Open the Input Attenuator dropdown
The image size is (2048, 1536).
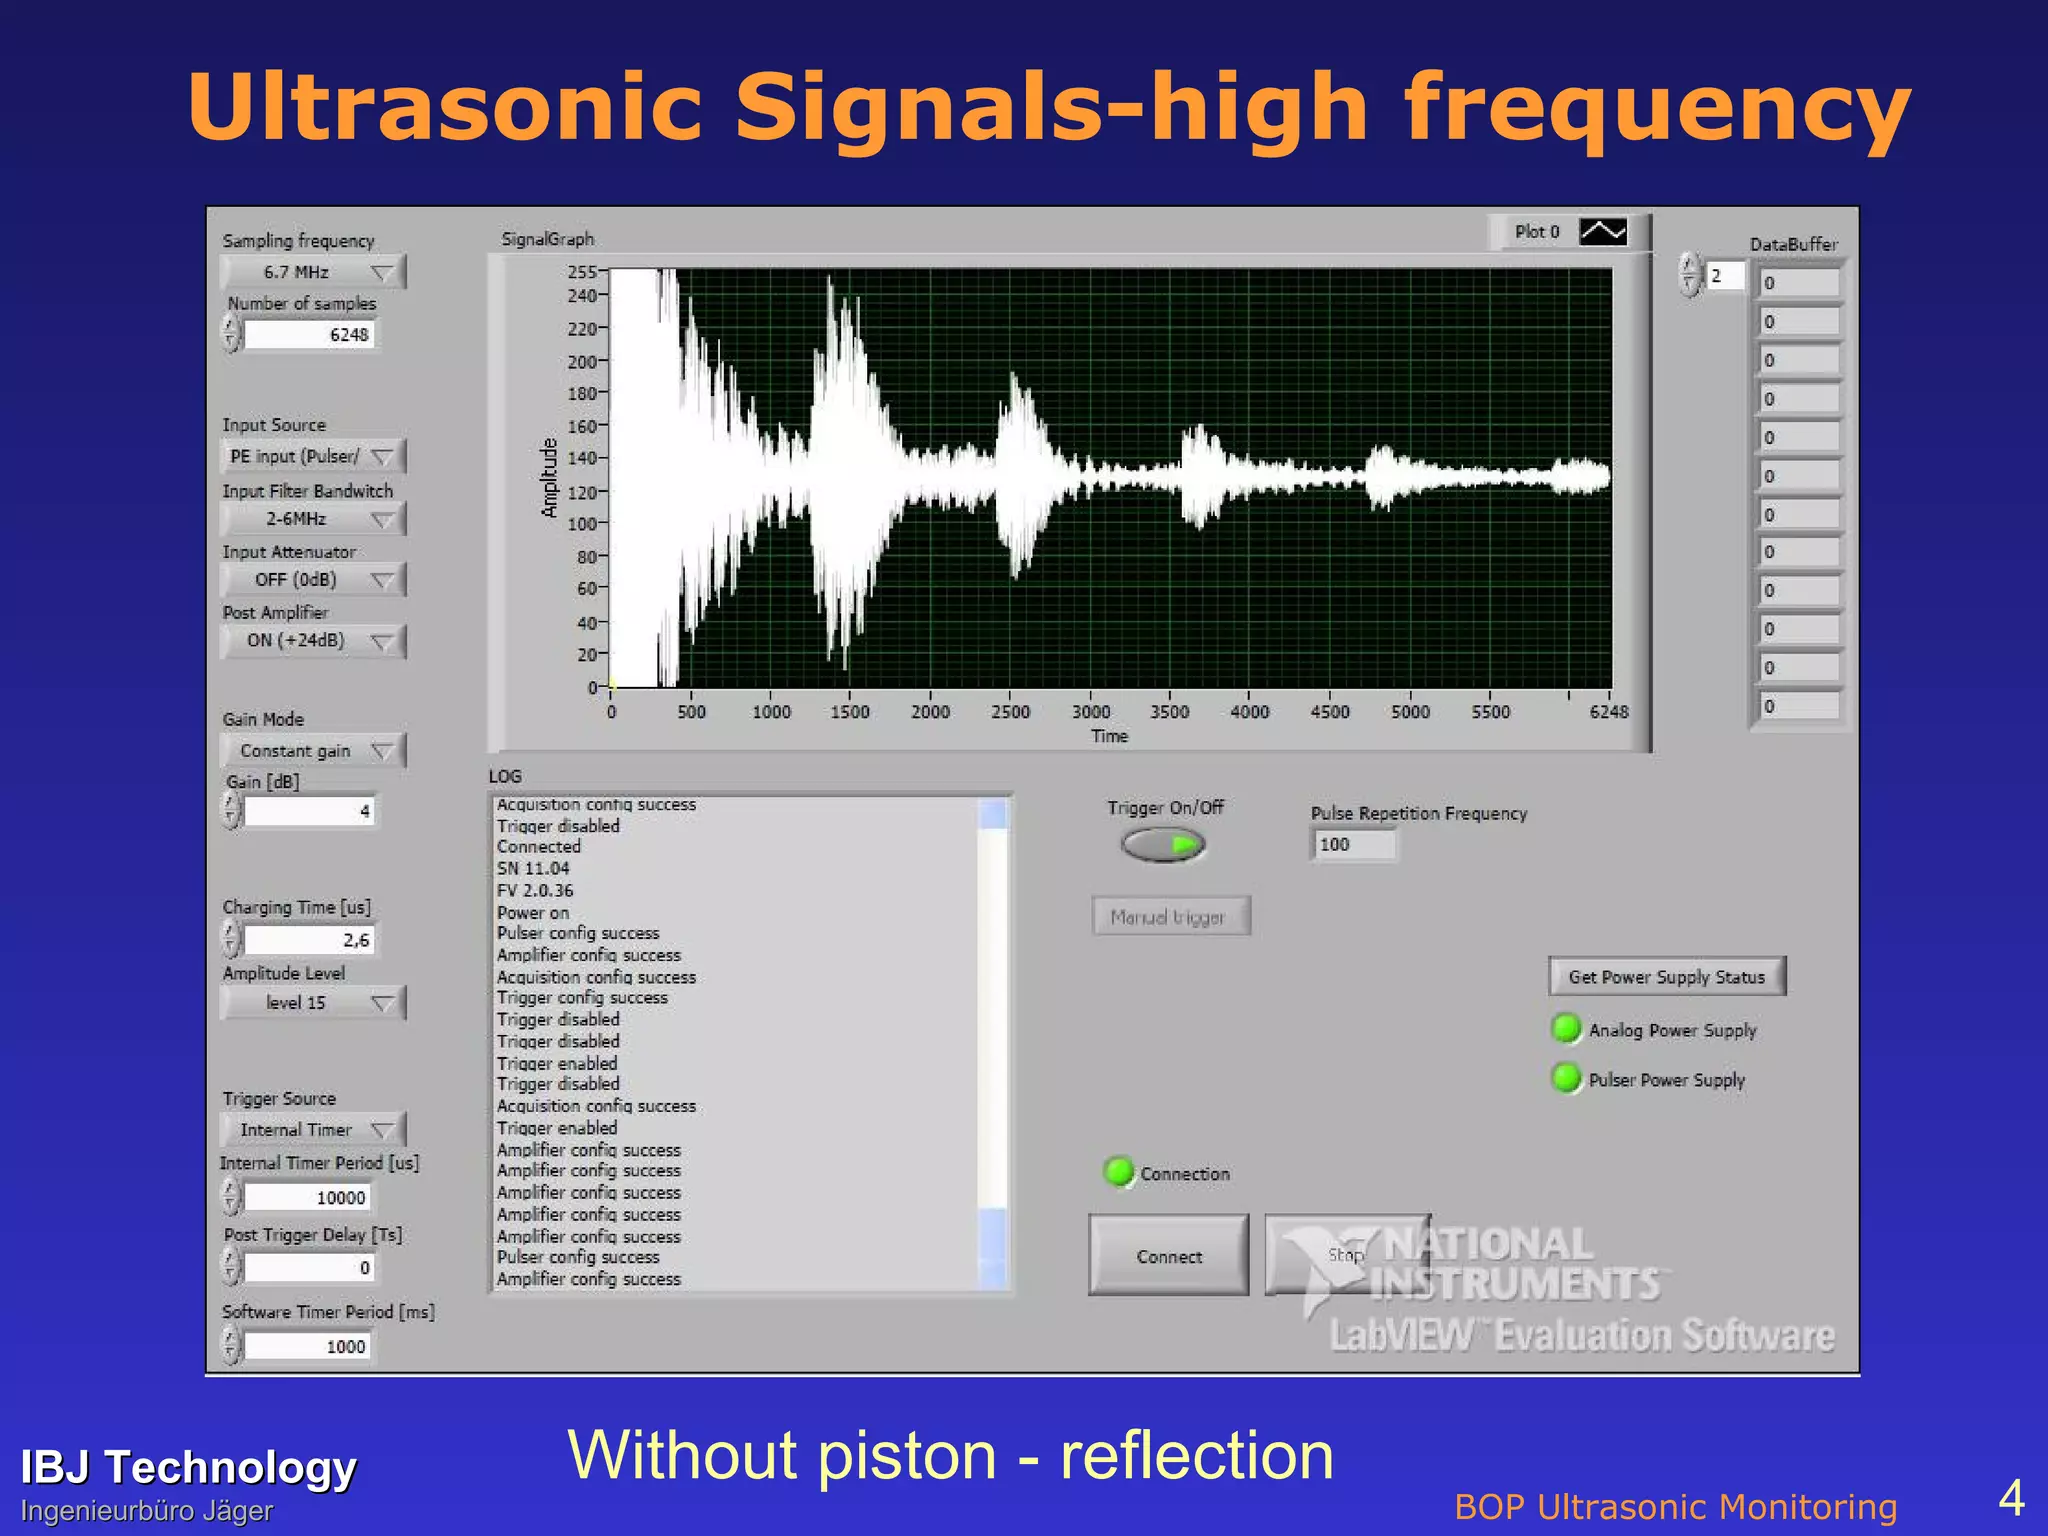[313, 580]
